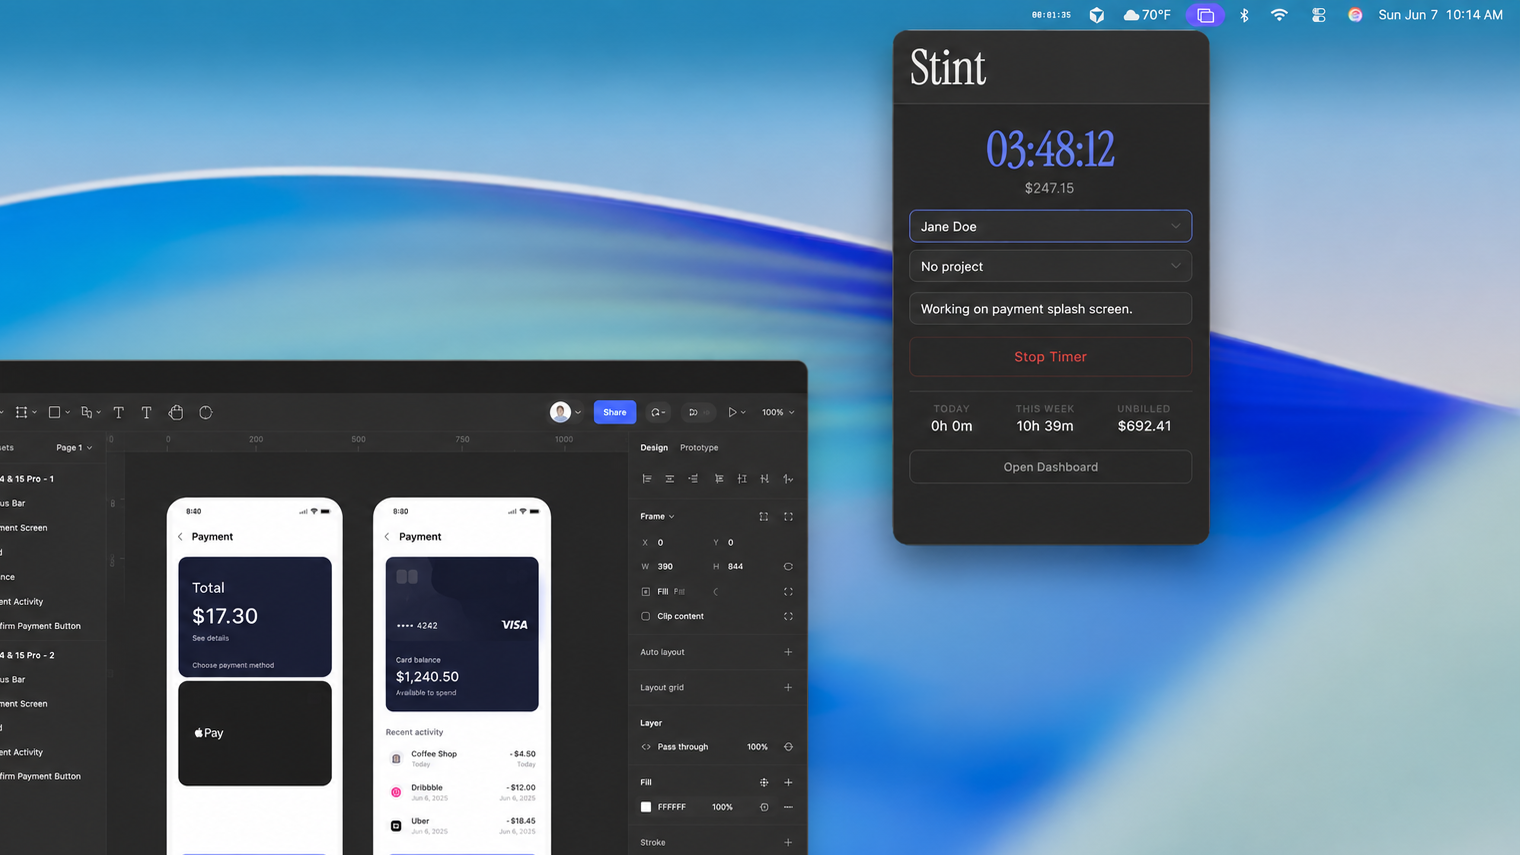Viewport: 1520px width, 855px height.
Task: Click the align left icon
Action: tap(647, 479)
